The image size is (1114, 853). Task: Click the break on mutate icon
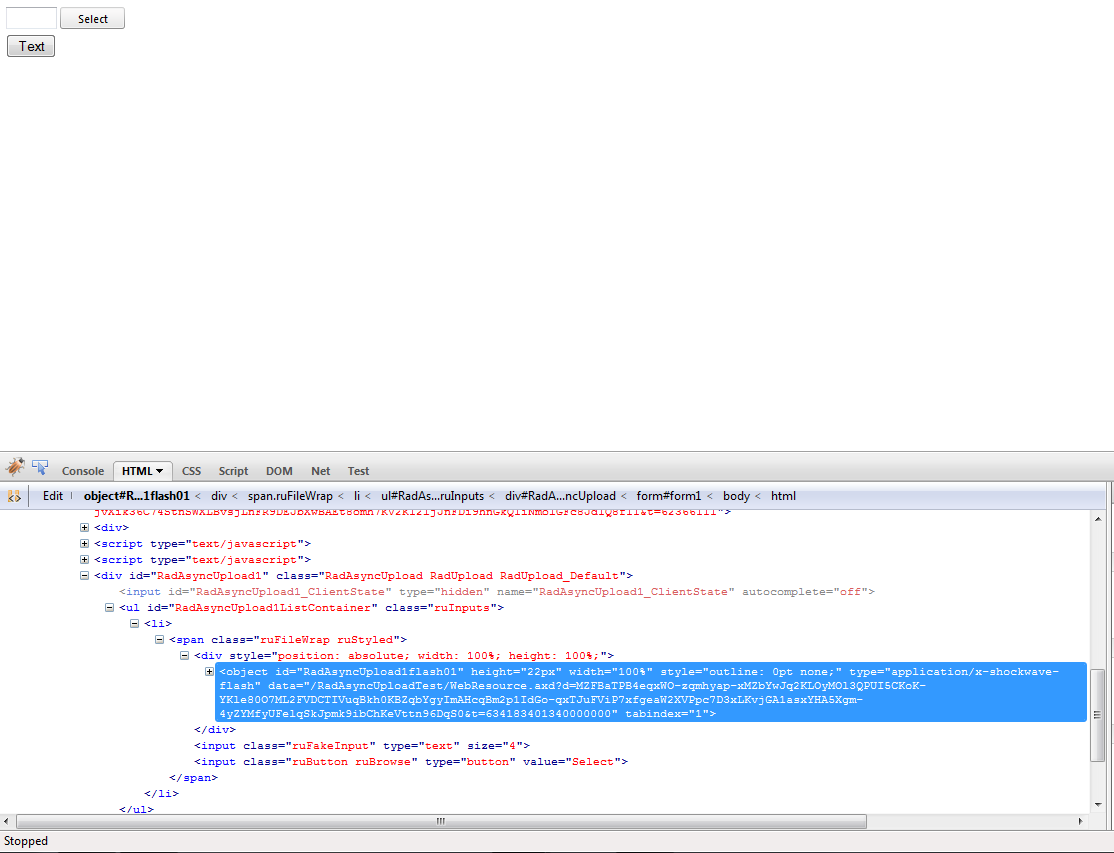click(x=13, y=496)
